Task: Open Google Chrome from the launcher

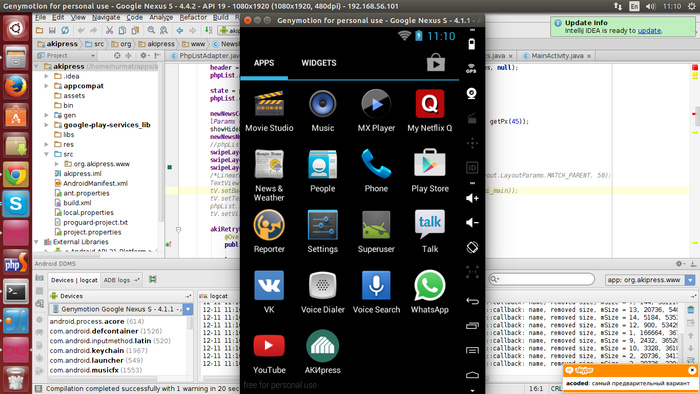Action: tap(16, 174)
